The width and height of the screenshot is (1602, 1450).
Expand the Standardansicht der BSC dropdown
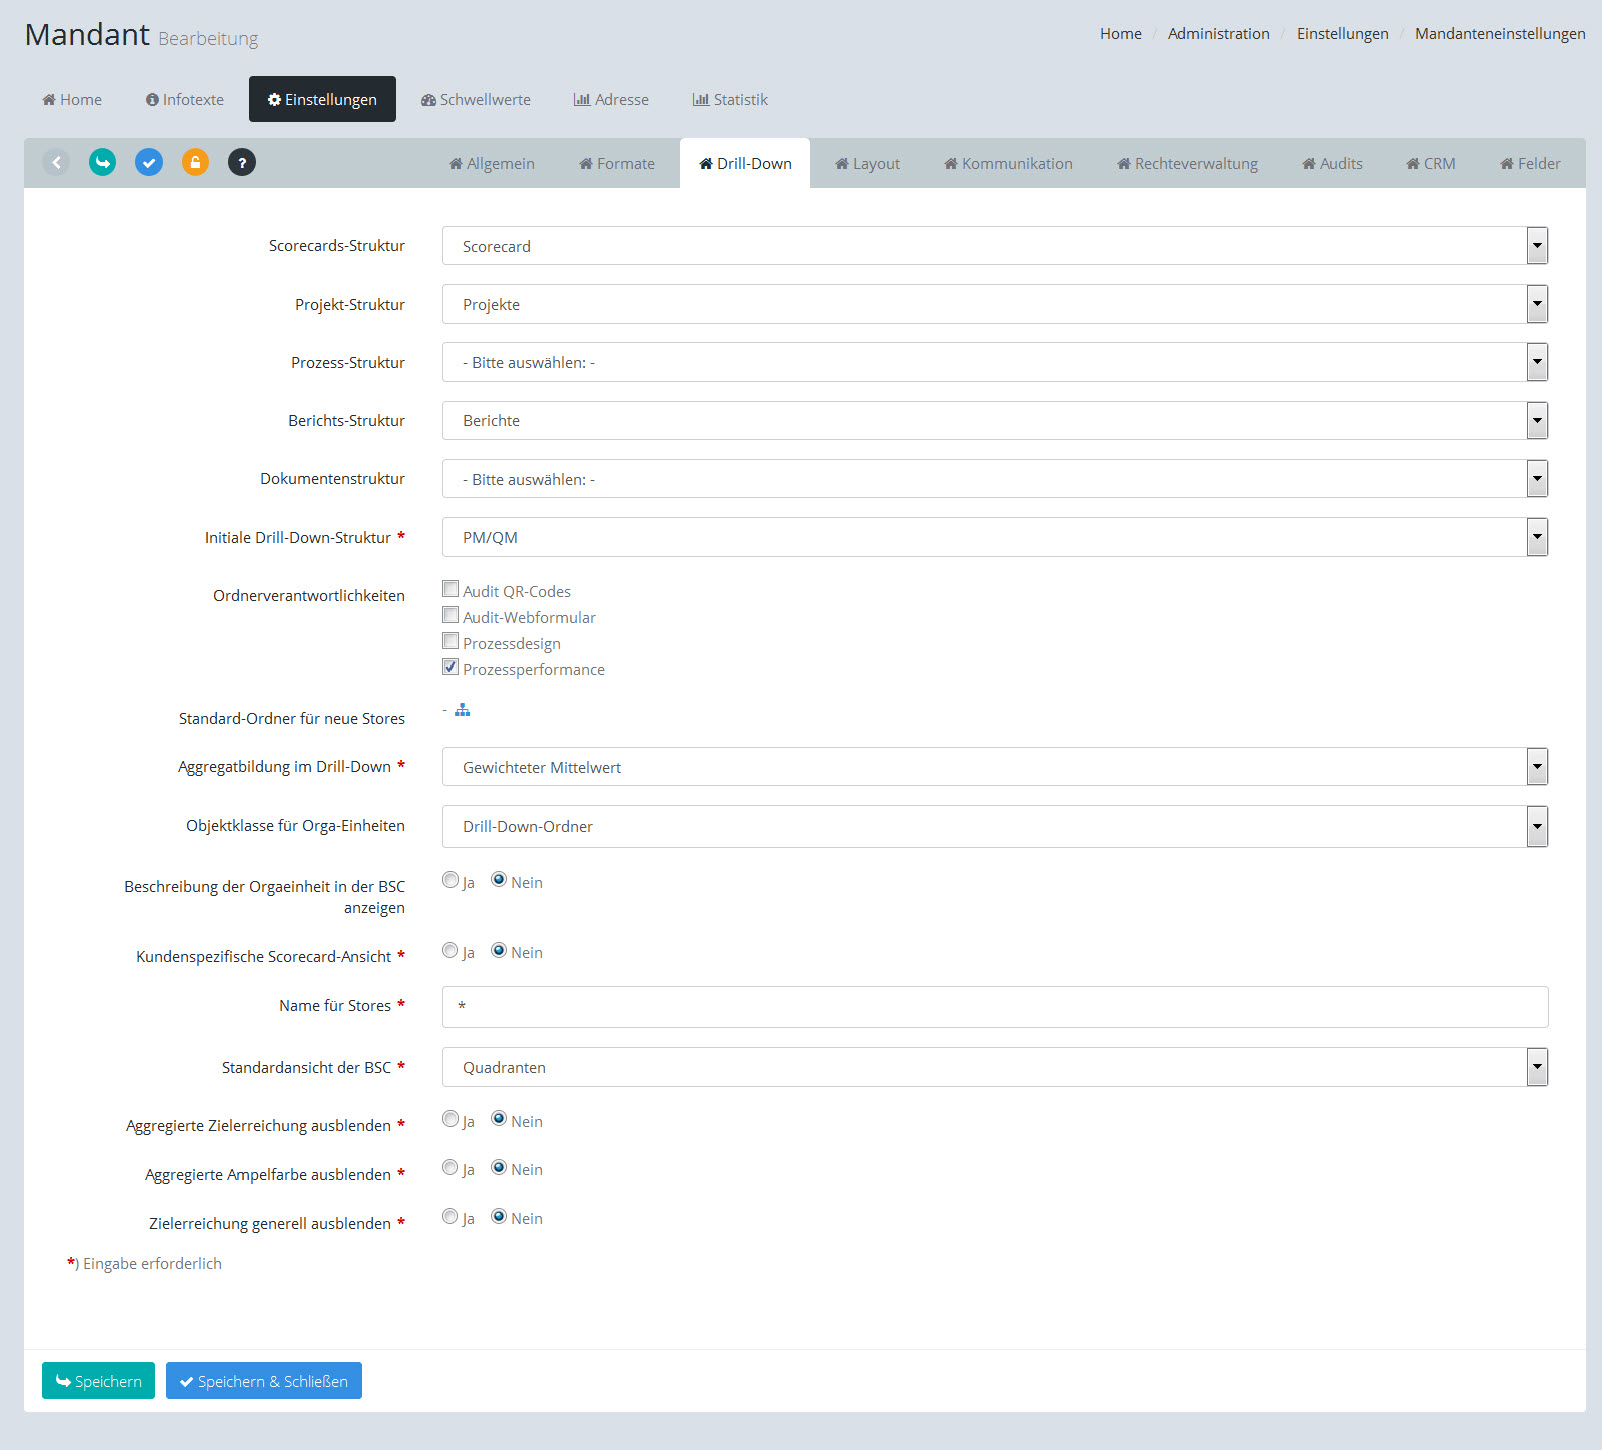coord(1537,1067)
